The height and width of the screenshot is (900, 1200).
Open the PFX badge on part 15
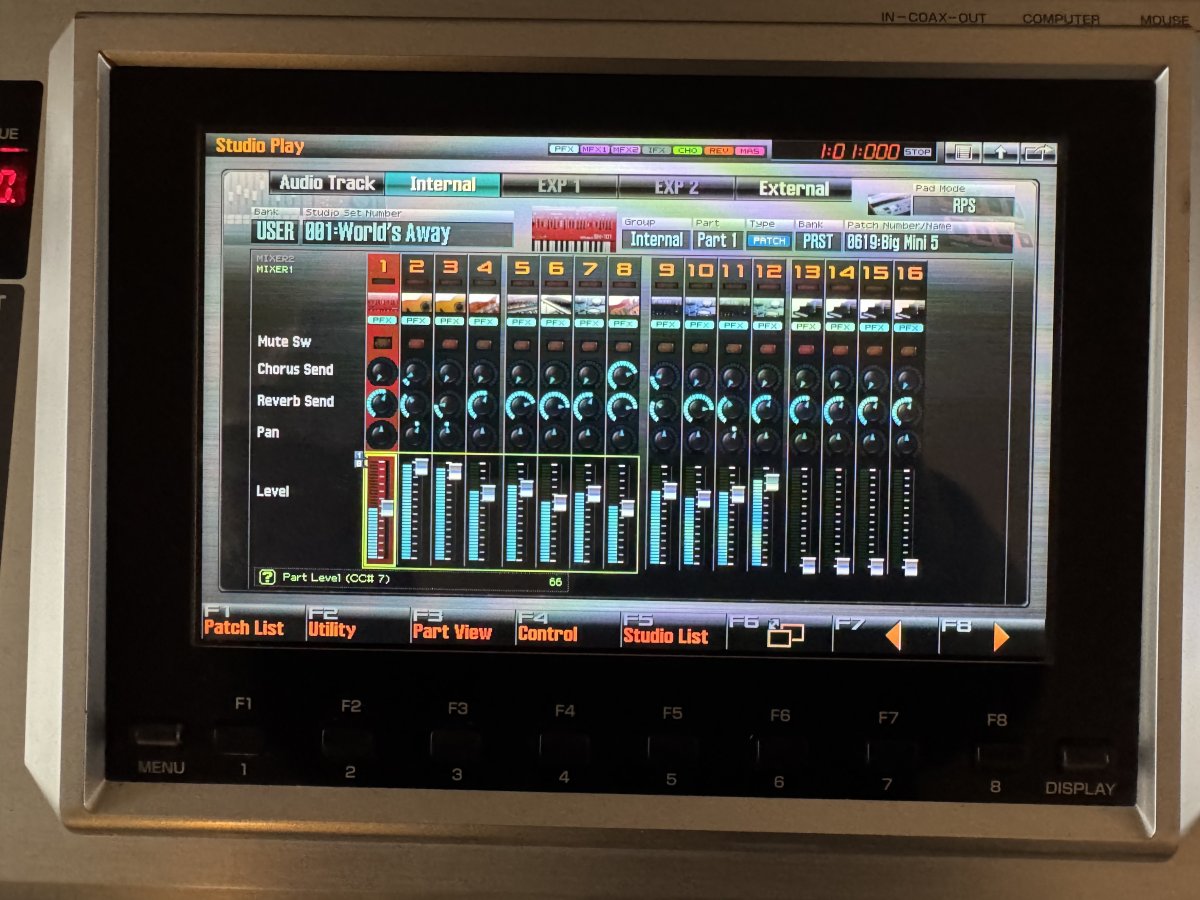(x=874, y=327)
